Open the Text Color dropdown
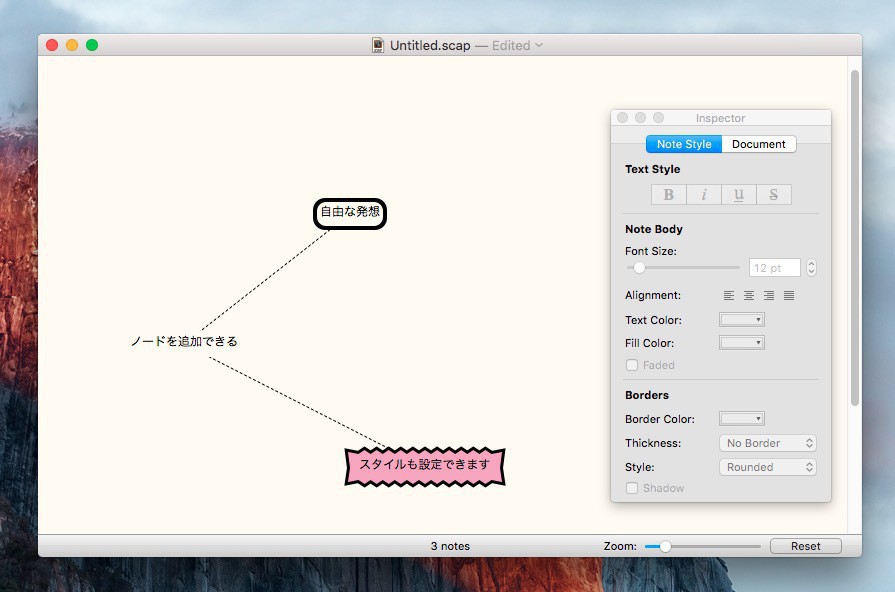 (741, 320)
